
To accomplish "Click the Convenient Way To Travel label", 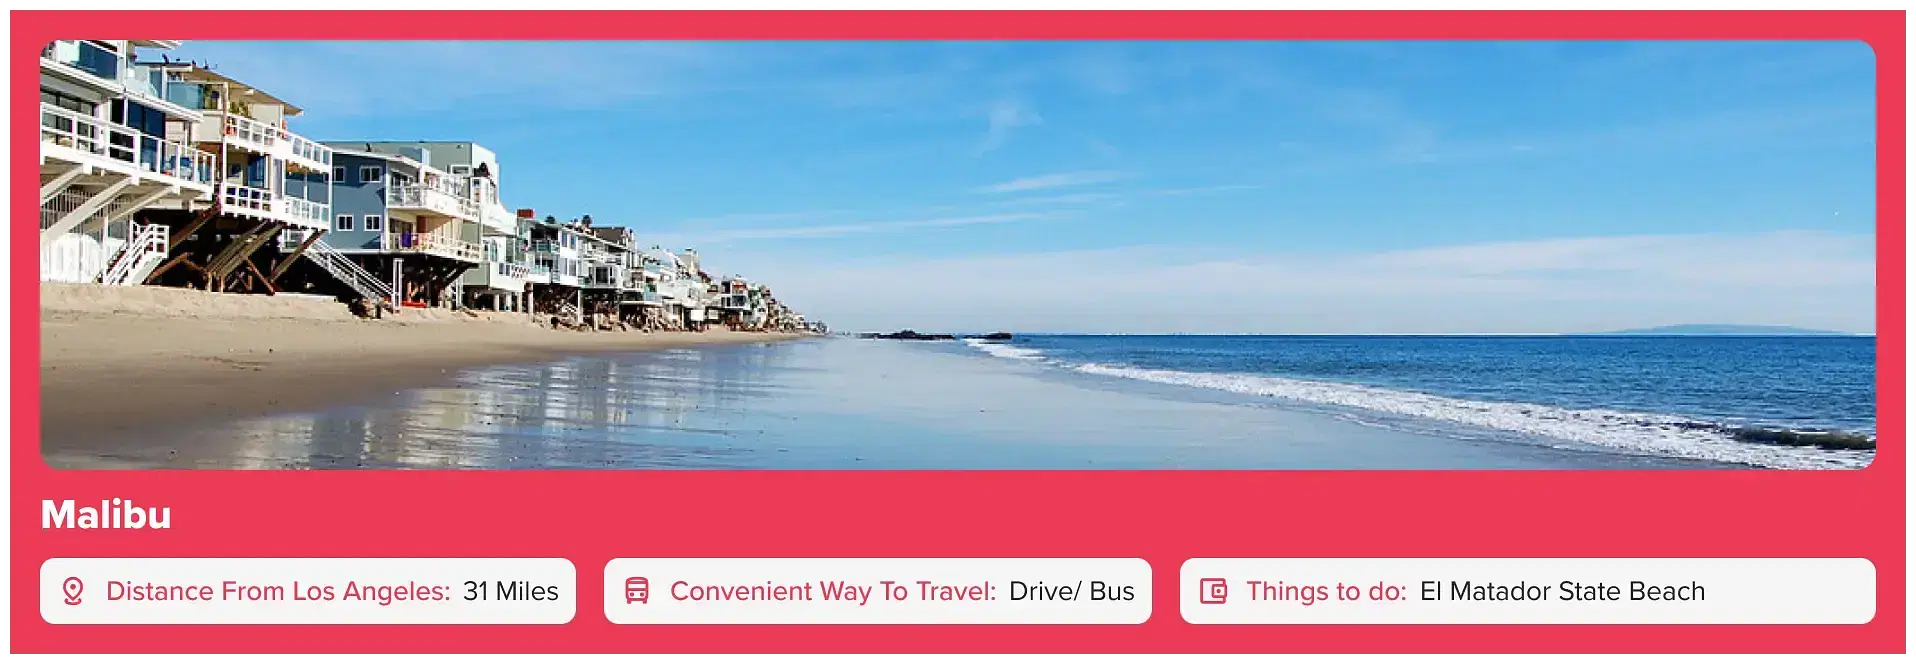I will pos(833,591).
